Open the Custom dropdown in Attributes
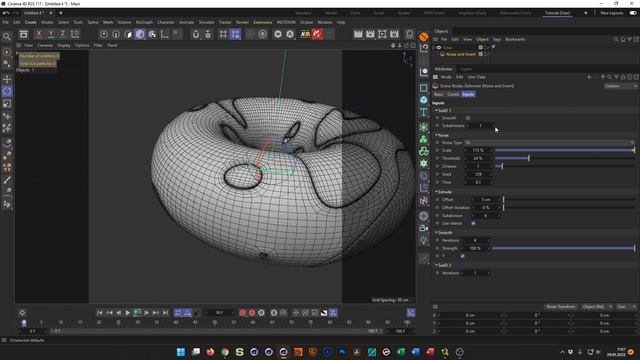Image resolution: width=640 pixels, height=360 pixels. pyautogui.click(x=620, y=86)
